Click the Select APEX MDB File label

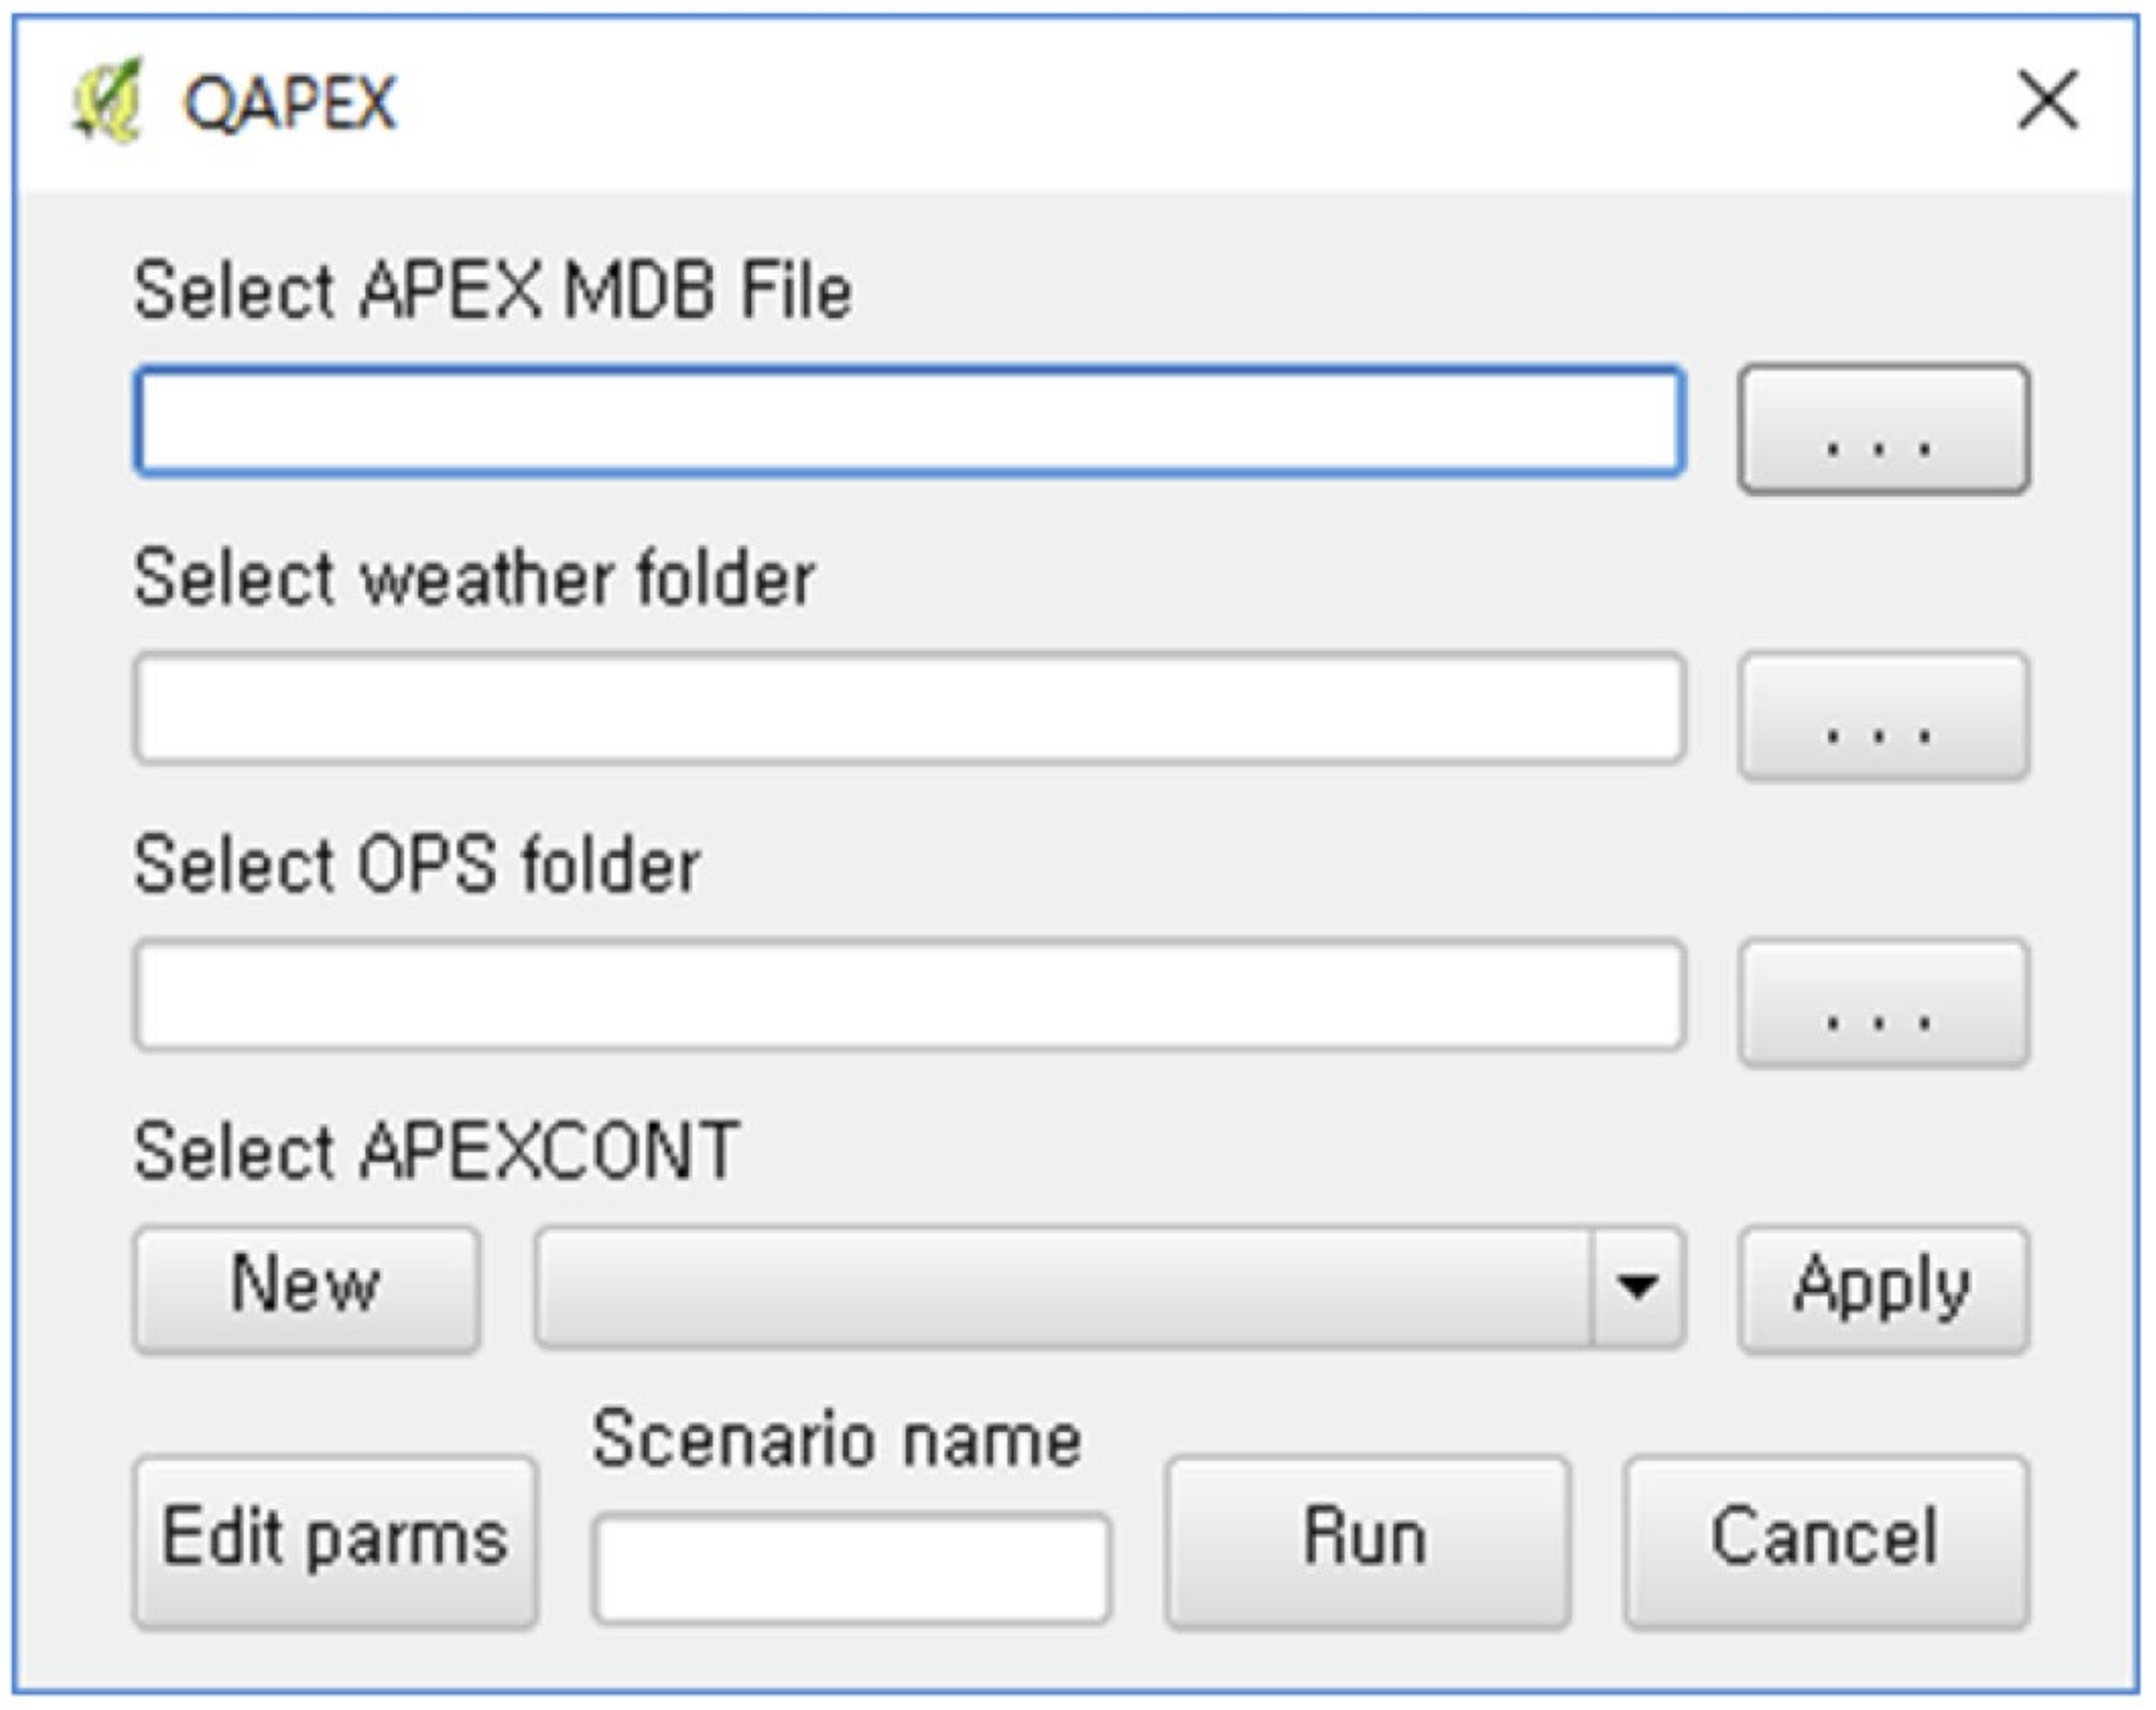pos(492,291)
